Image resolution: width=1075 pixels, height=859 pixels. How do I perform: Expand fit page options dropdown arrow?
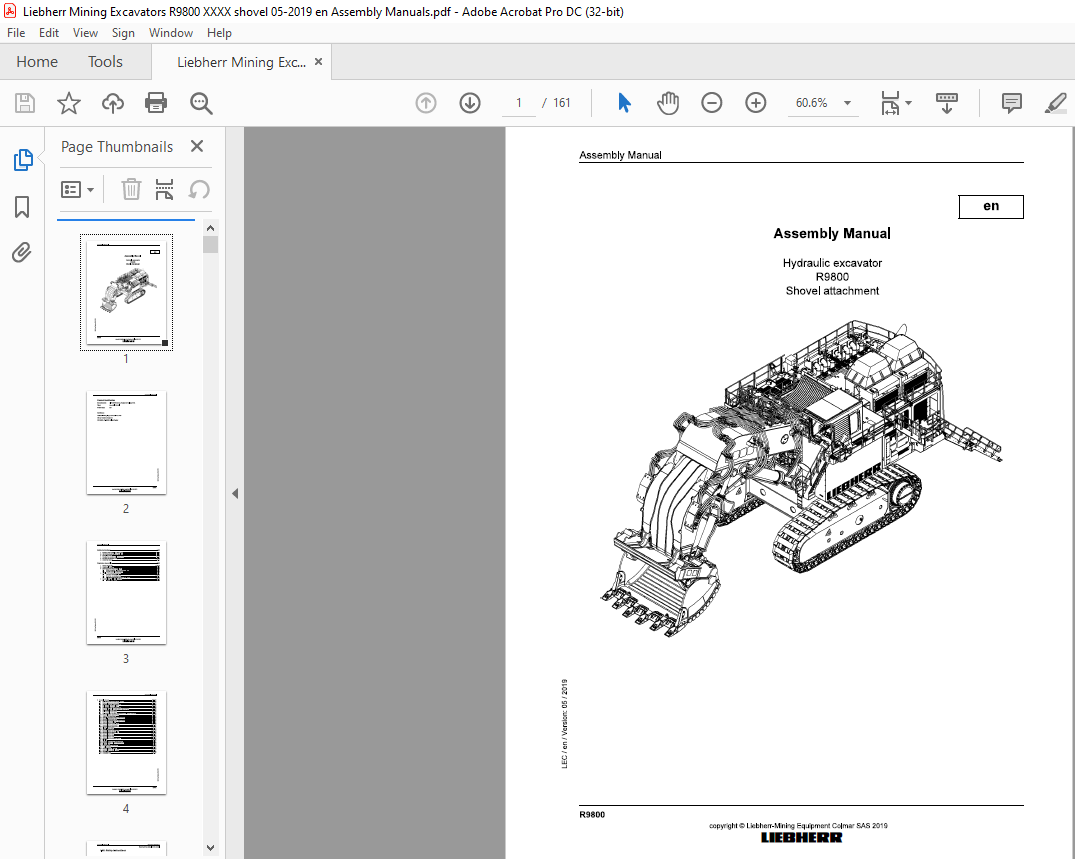click(908, 103)
